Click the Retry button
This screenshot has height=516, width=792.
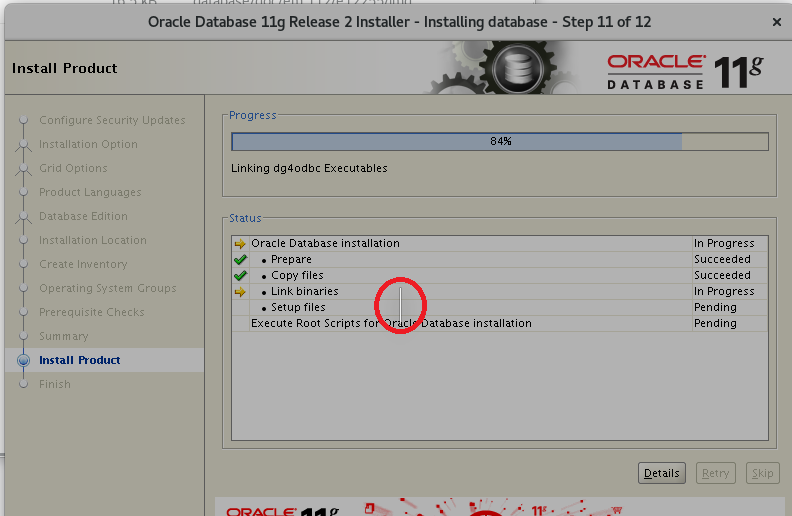715,473
